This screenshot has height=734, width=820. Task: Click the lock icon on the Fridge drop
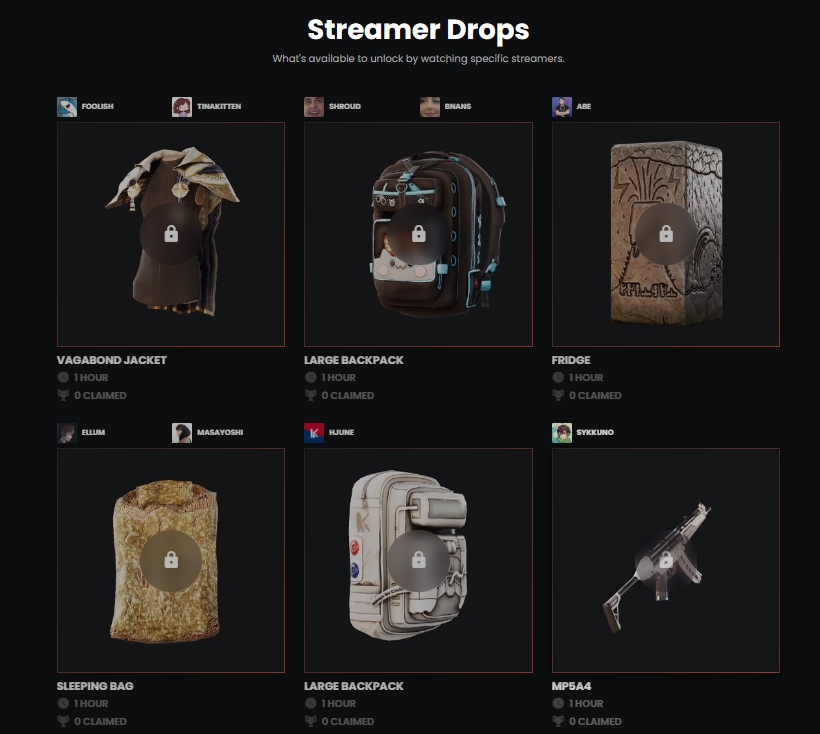[666, 234]
